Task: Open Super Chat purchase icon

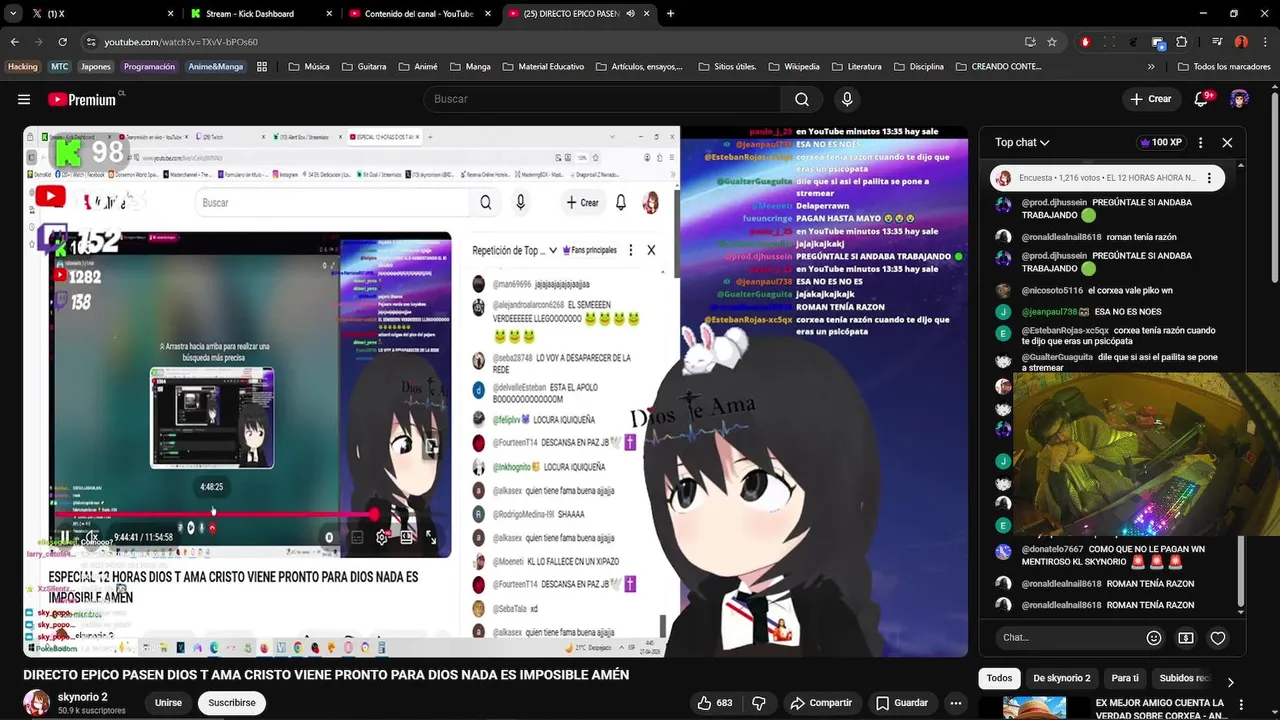Action: tap(1186, 638)
